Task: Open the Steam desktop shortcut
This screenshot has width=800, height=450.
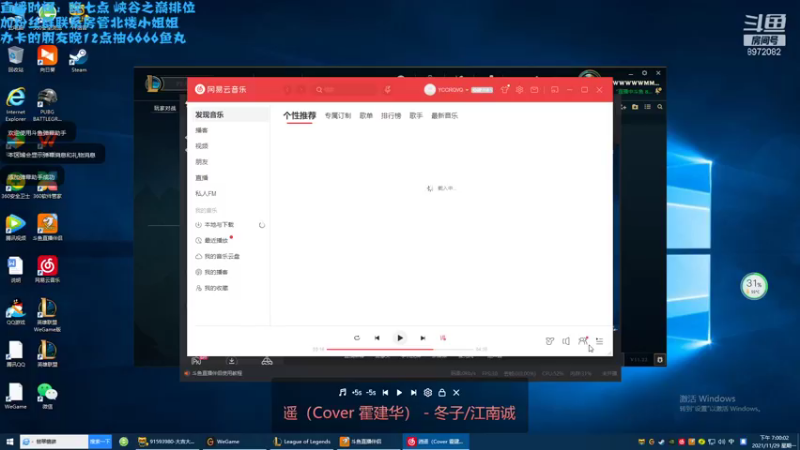Action: 79,60
